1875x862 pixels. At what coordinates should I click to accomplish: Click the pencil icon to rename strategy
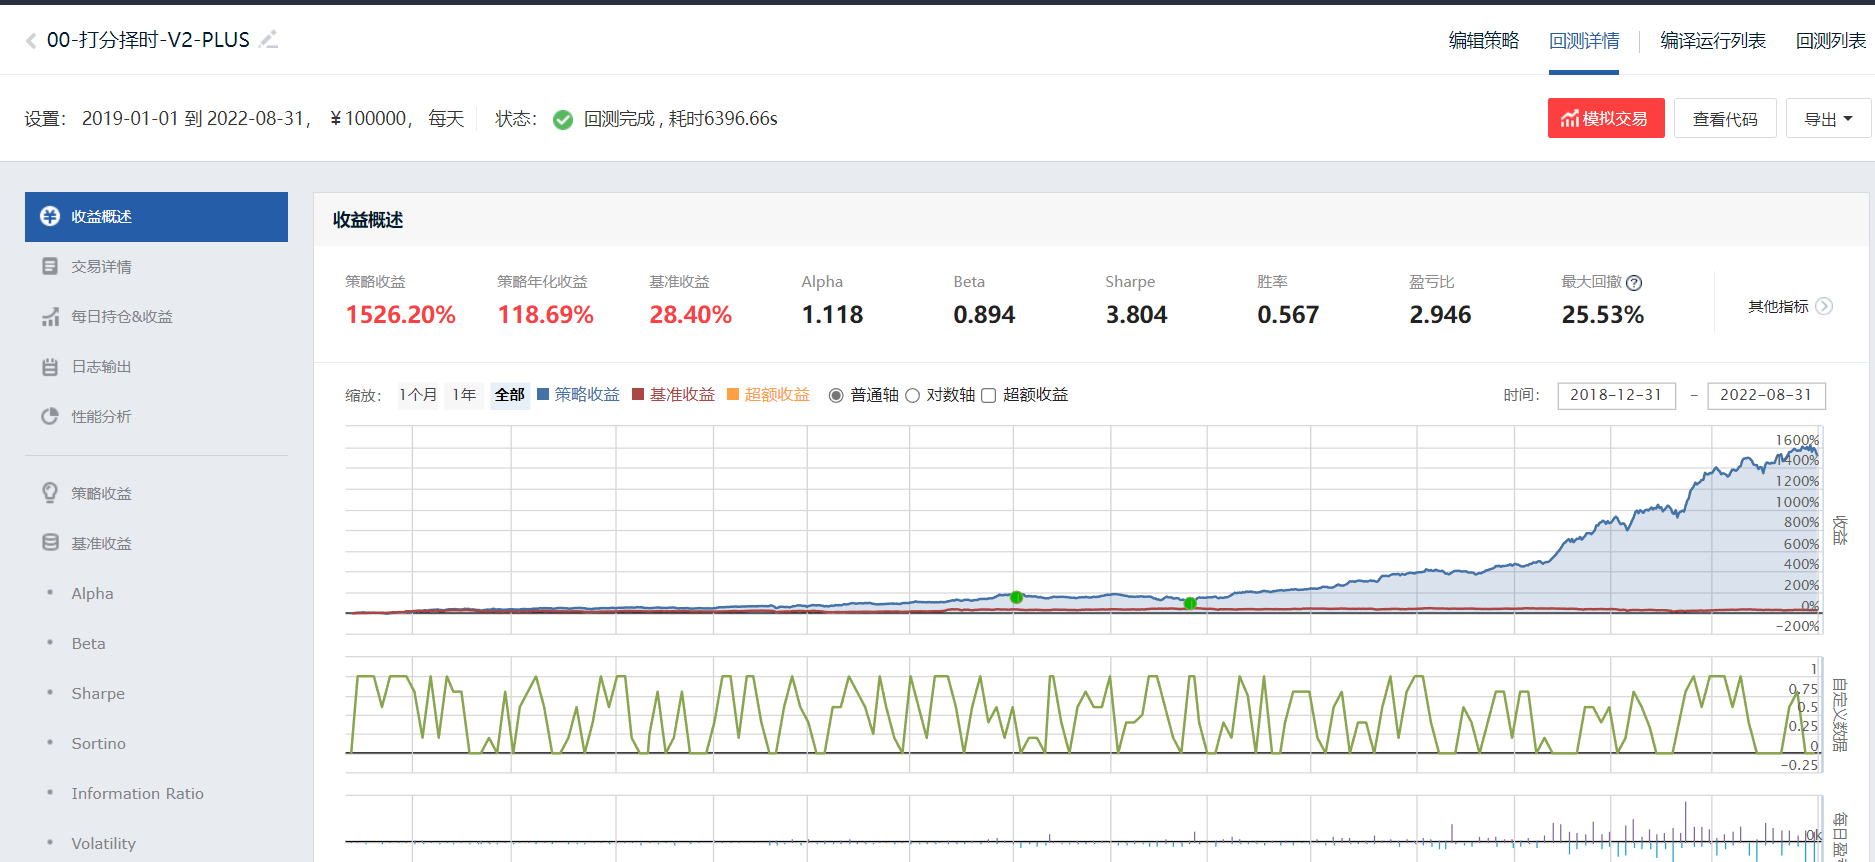[x=268, y=39]
